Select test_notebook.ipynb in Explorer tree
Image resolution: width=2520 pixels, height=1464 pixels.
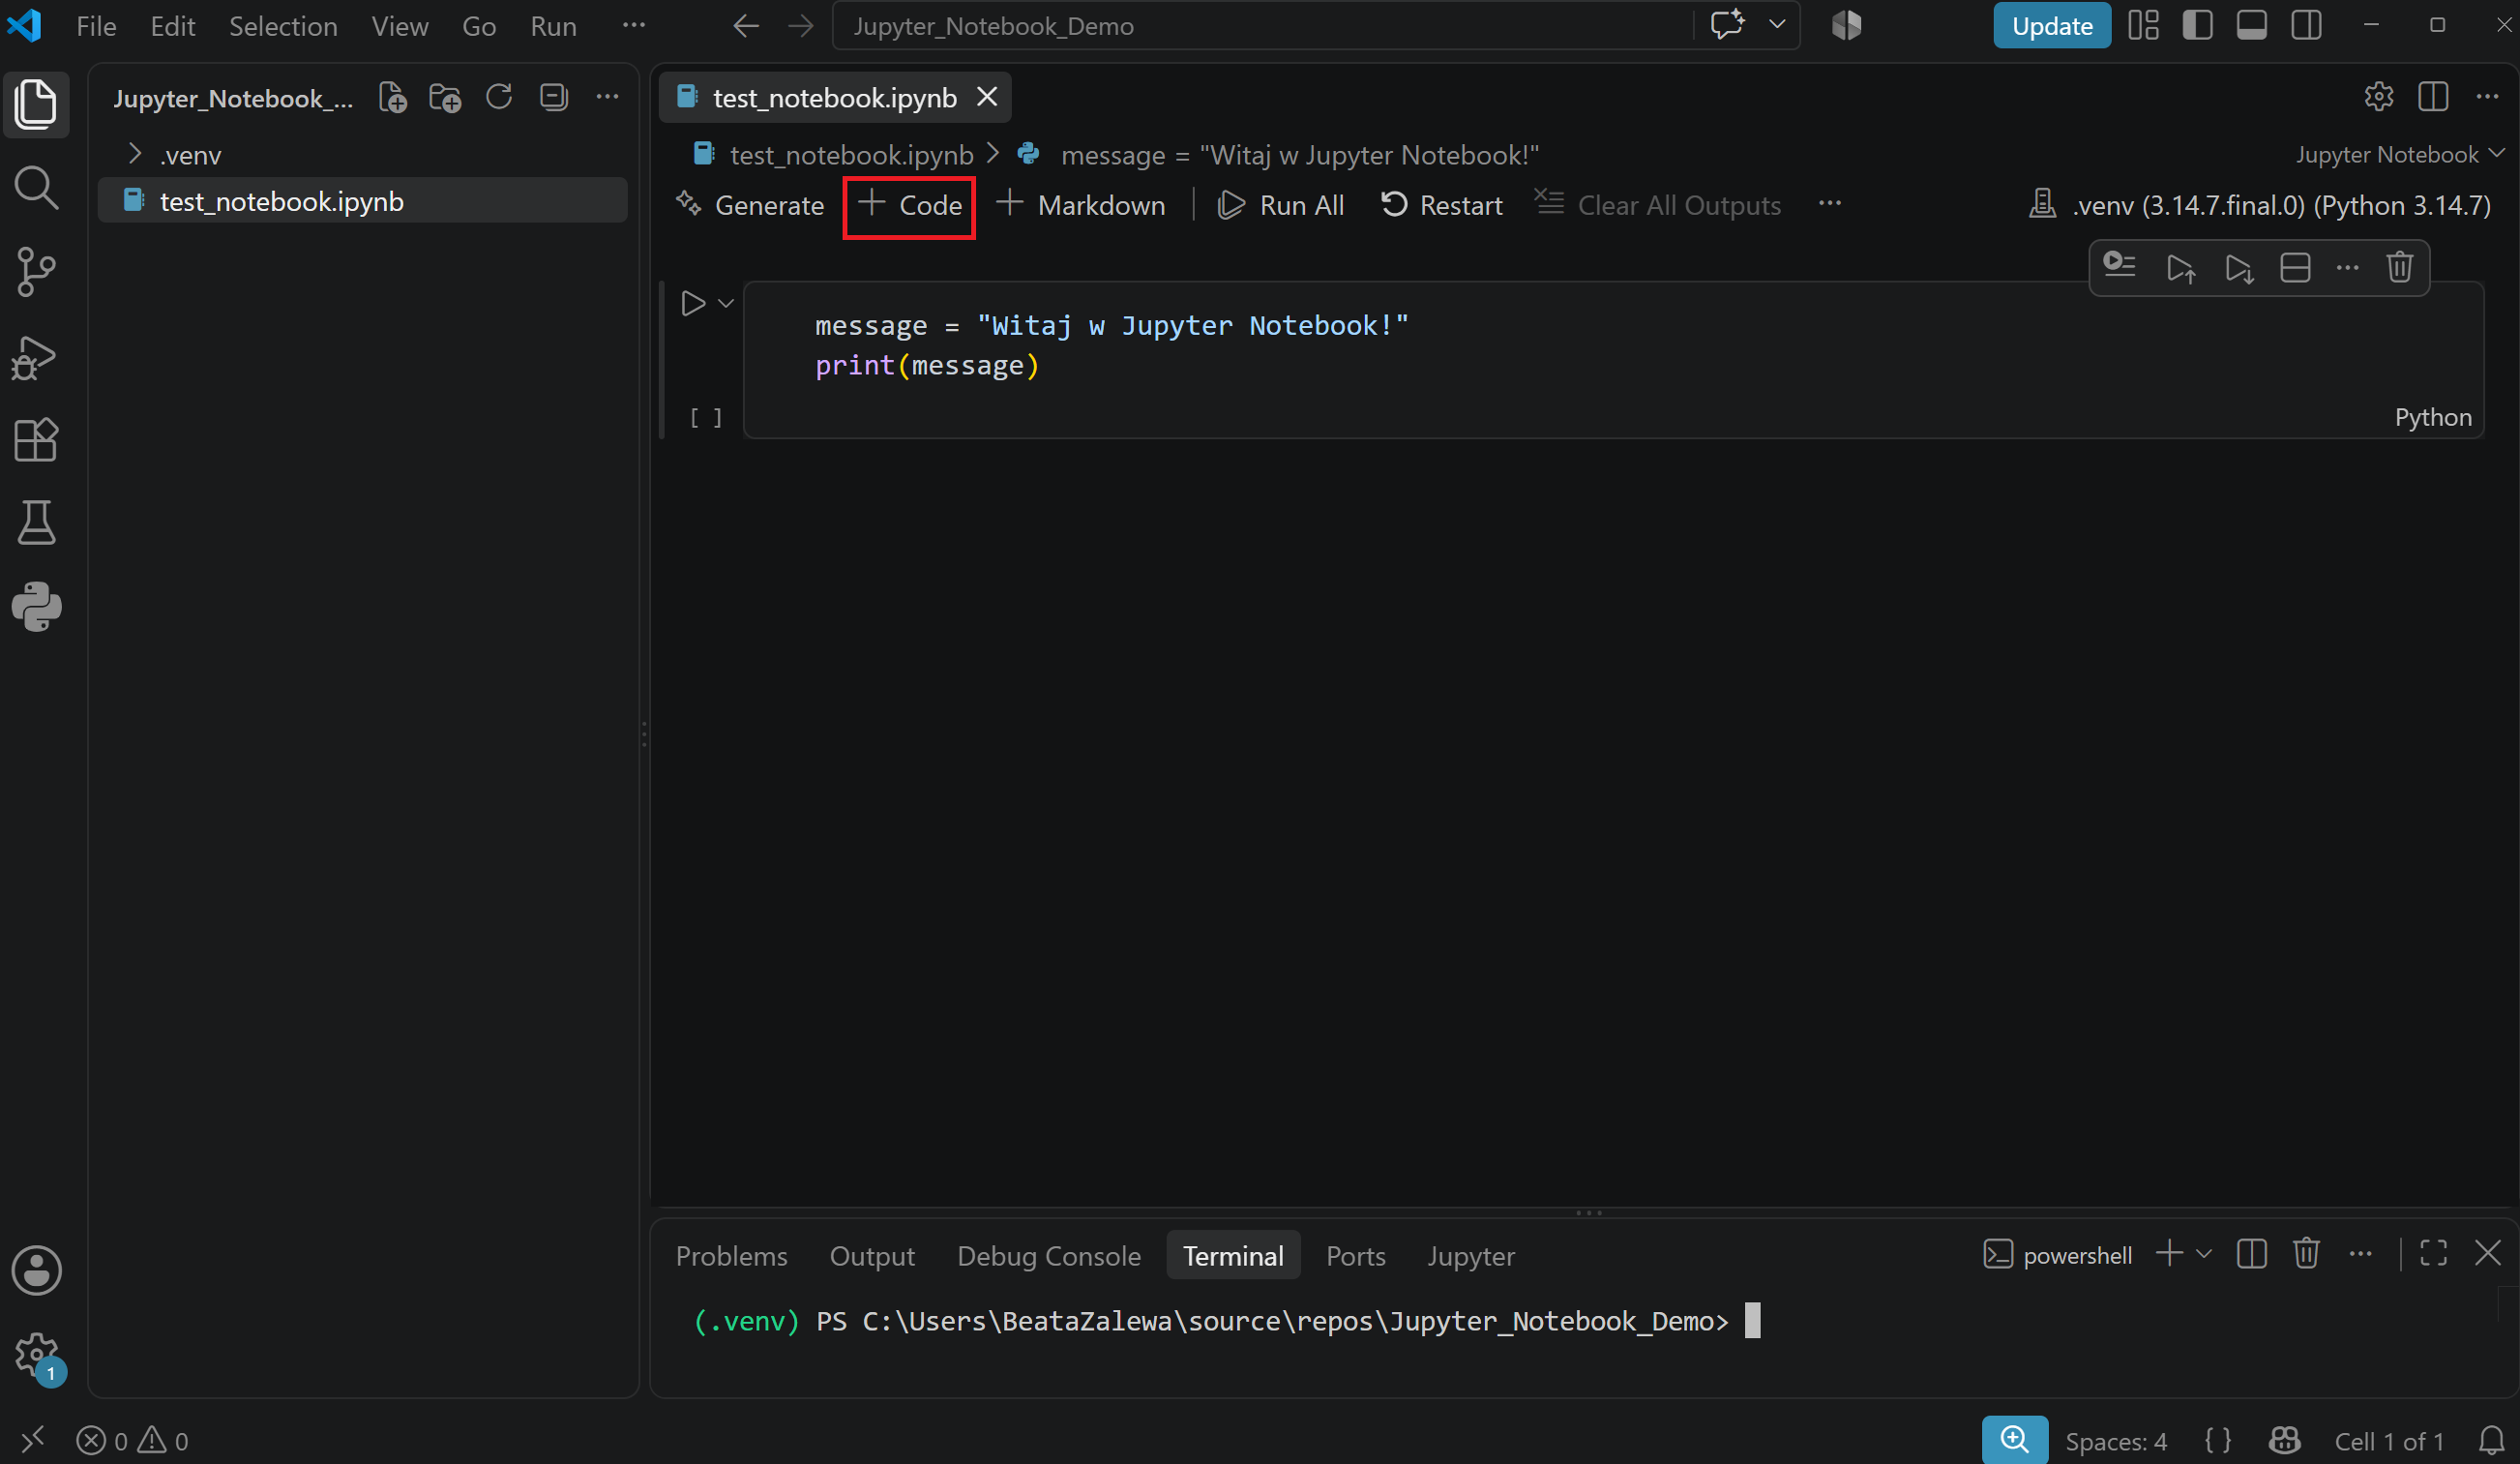click(362, 201)
